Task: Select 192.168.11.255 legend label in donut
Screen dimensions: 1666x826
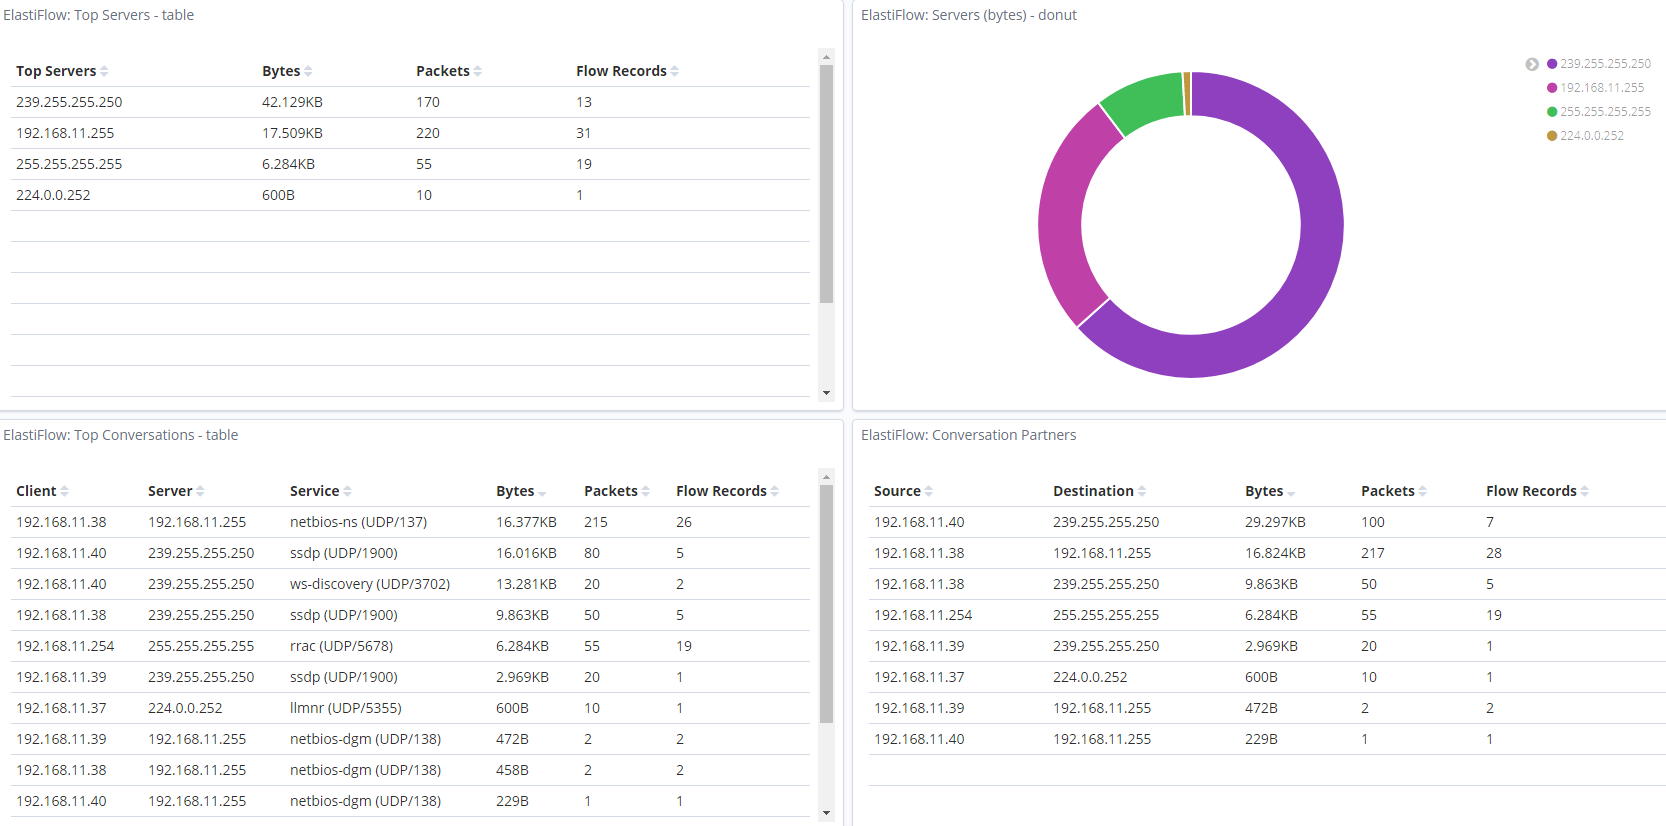Action: click(1602, 88)
